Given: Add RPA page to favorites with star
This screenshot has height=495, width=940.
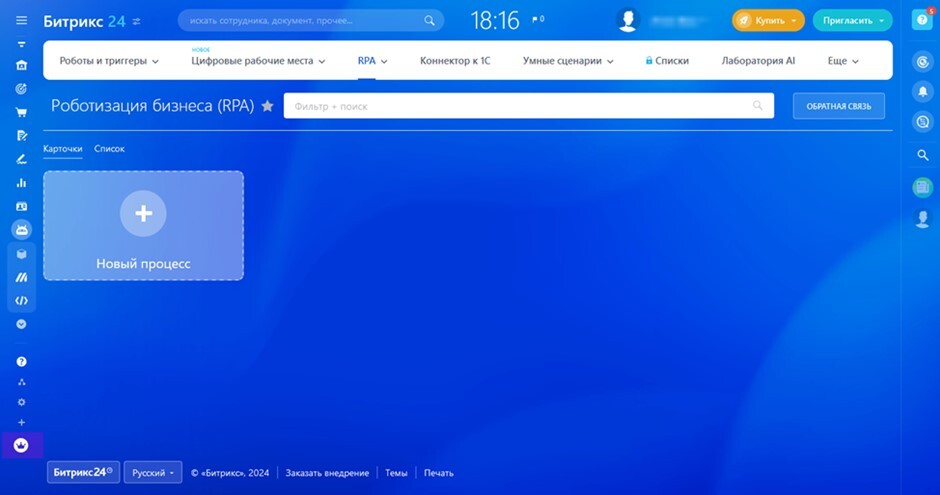Looking at the screenshot, I should coord(267,106).
